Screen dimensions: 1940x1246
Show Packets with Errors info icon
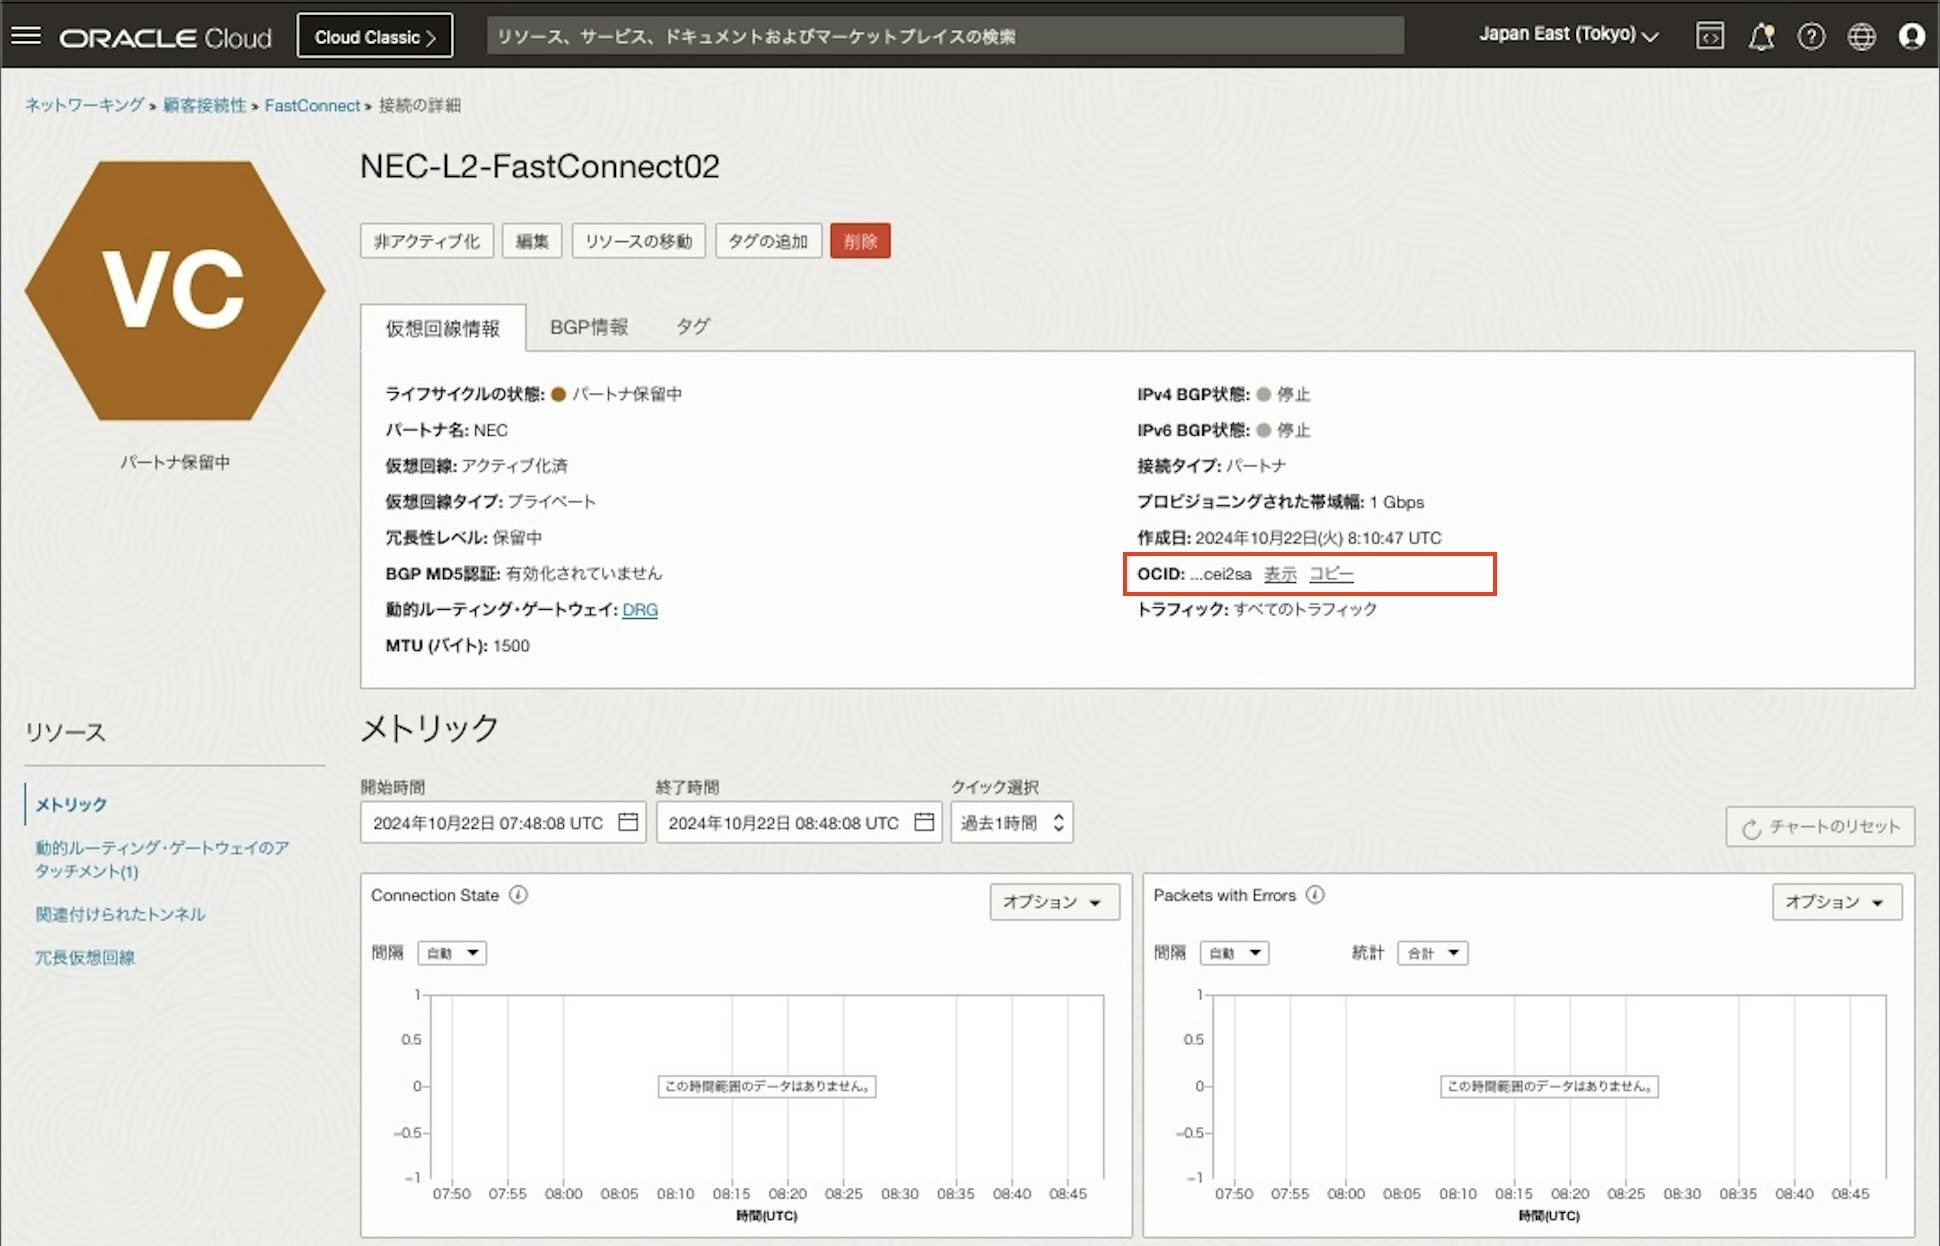pos(1316,895)
